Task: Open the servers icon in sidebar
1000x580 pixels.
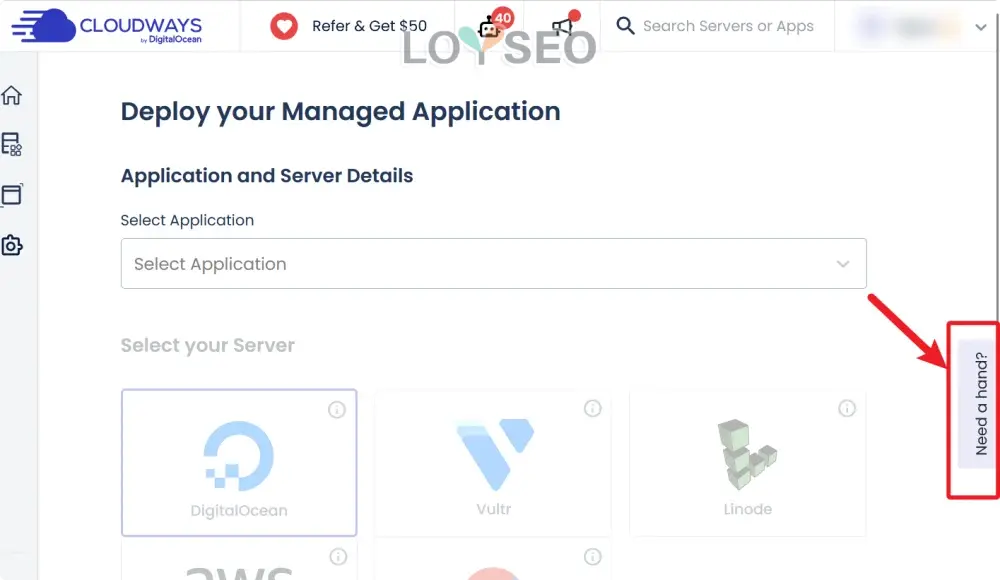Action: pyautogui.click(x=11, y=144)
